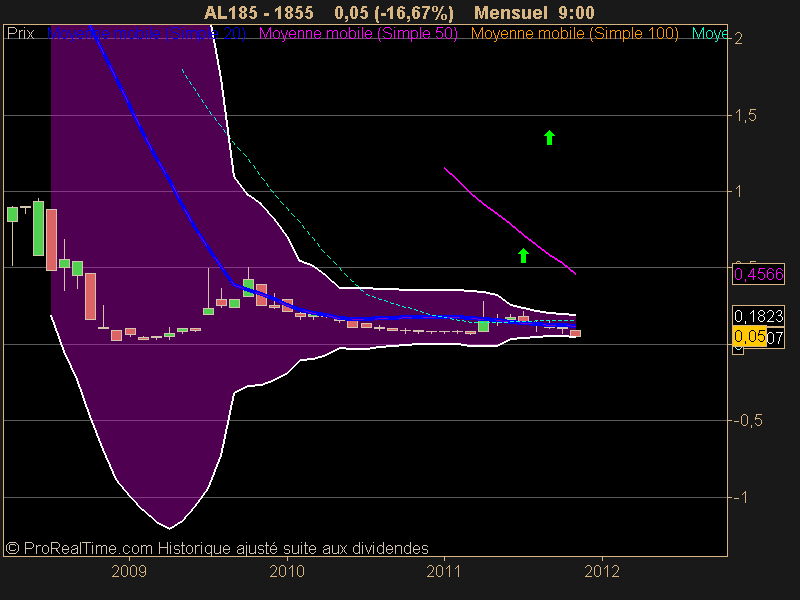The width and height of the screenshot is (800, 600).
Task: Select the Moyenne mobile (Simple 100) legend
Action: click(x=574, y=34)
